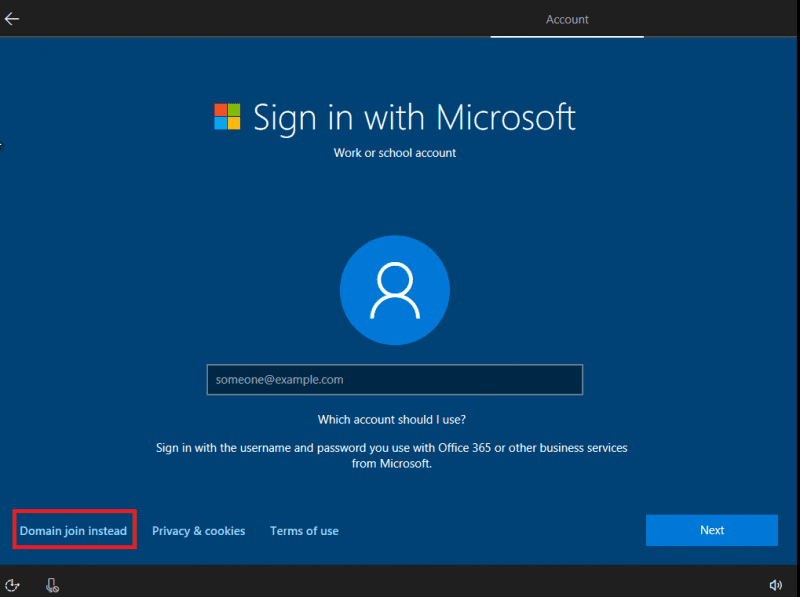Viewport: 800px width, 597px height.
Task: Click 'Which account should I use?' text
Action: click(x=392, y=419)
